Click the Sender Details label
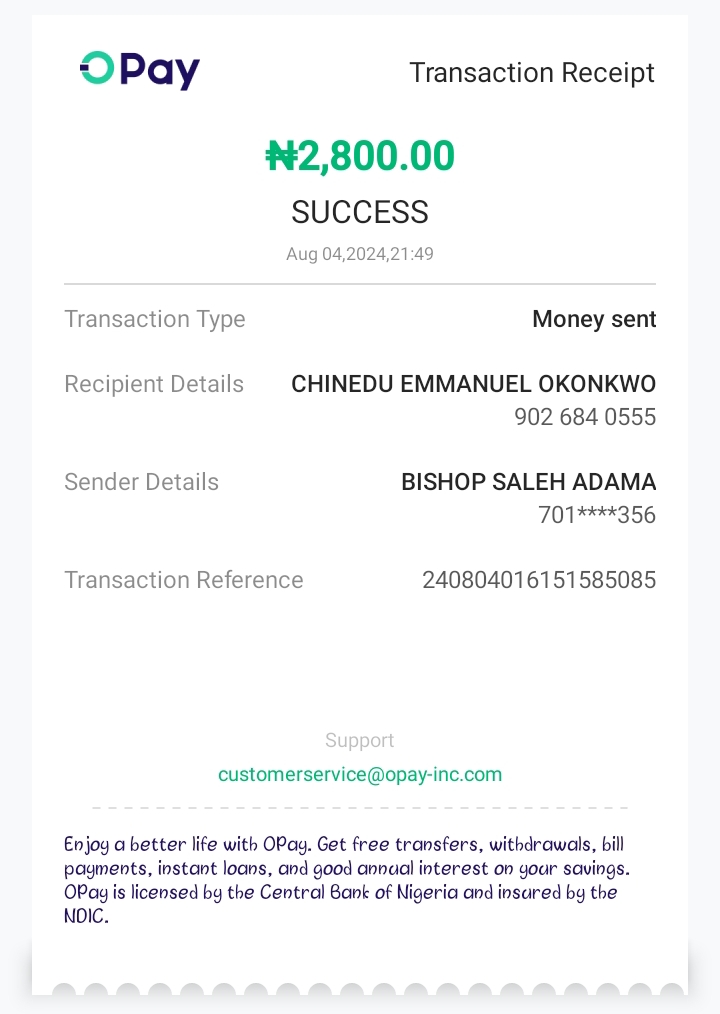The width and height of the screenshot is (720, 1014). coord(141,482)
